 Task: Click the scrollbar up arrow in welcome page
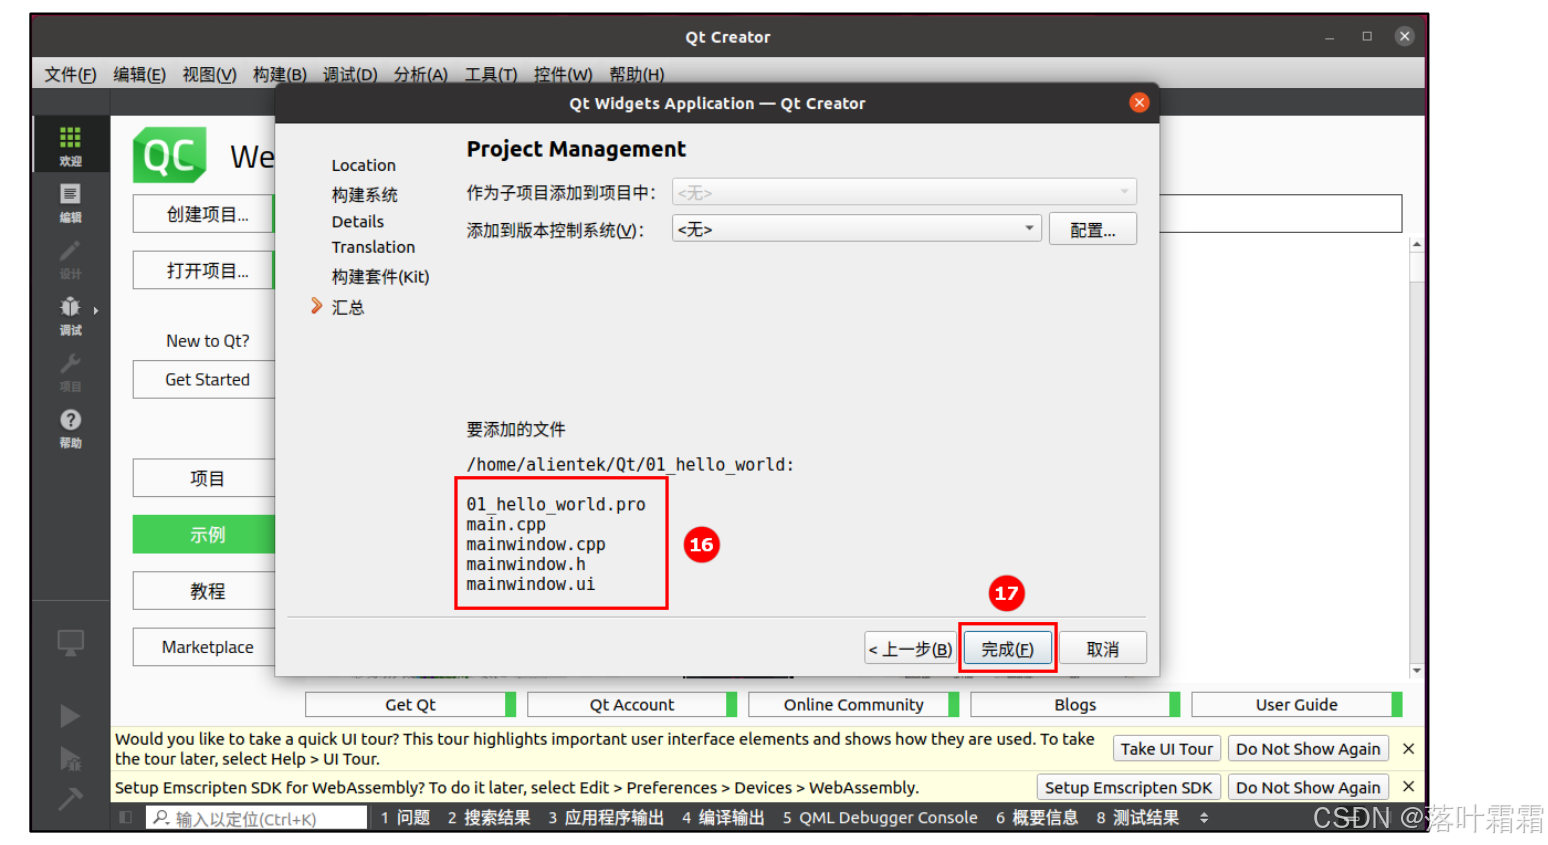[1416, 245]
